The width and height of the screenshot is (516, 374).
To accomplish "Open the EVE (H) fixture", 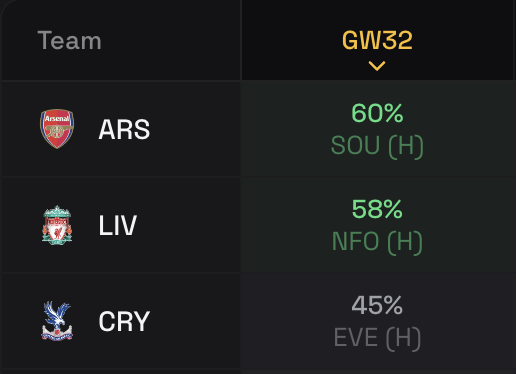I will tap(377, 338).
